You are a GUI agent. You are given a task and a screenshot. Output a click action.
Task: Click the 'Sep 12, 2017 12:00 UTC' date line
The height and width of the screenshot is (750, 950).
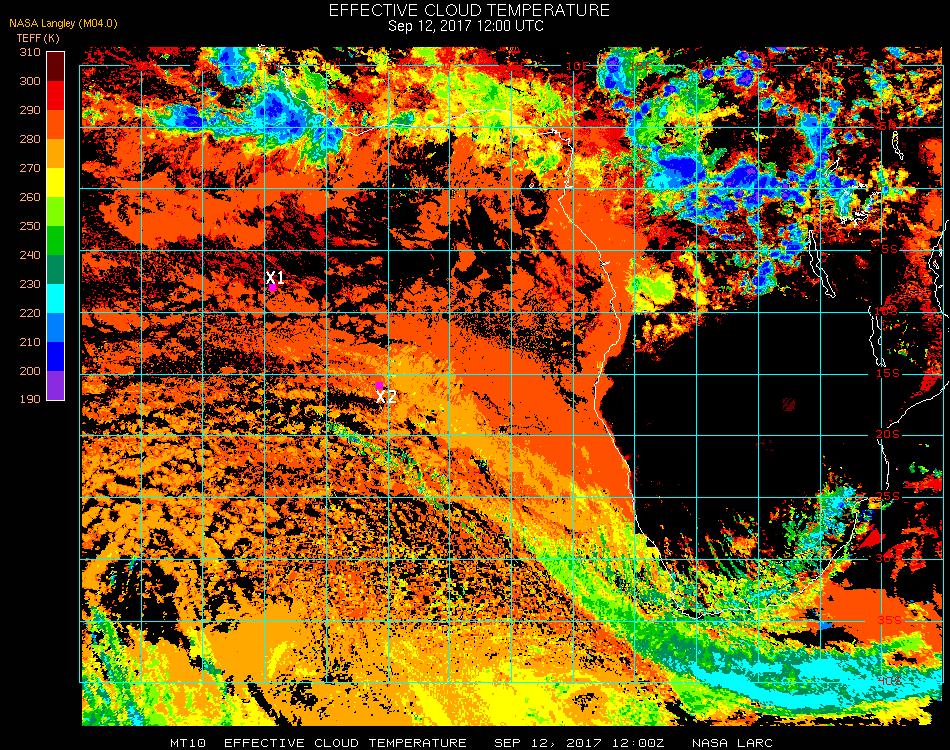(x=466, y=26)
